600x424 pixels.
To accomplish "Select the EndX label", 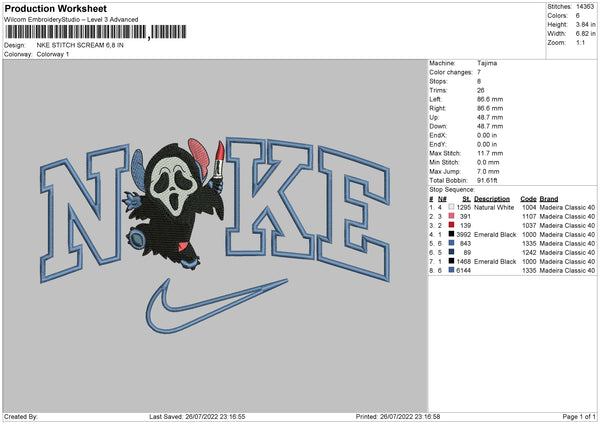I will [x=438, y=135].
